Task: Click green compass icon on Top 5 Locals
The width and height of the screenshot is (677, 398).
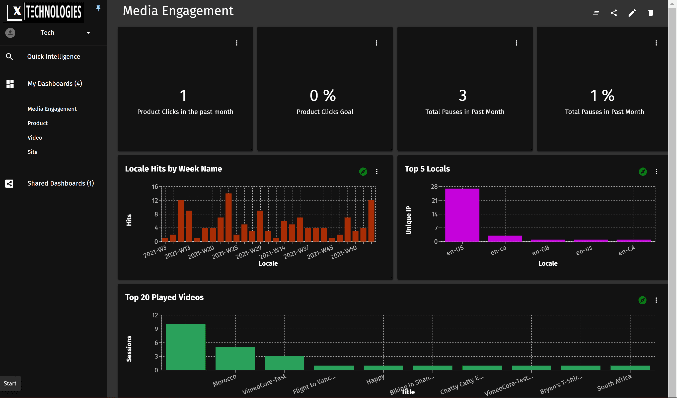Action: (642, 172)
